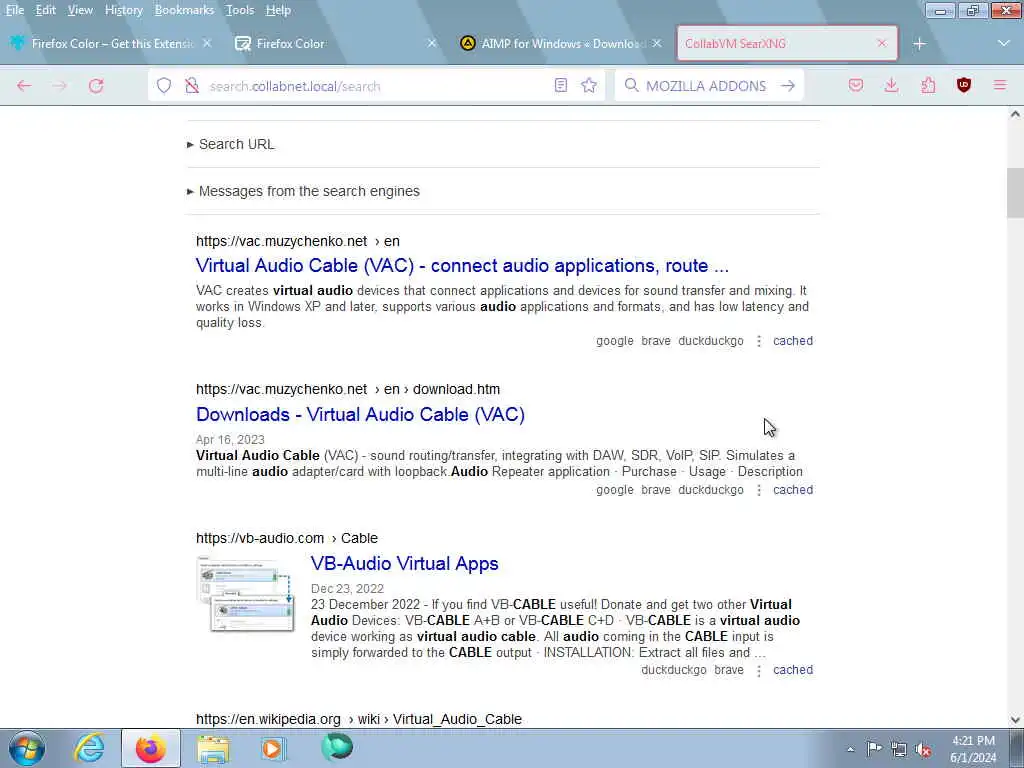Open the Help menu
Screen dimensions: 1024x768
pyautogui.click(x=278, y=10)
